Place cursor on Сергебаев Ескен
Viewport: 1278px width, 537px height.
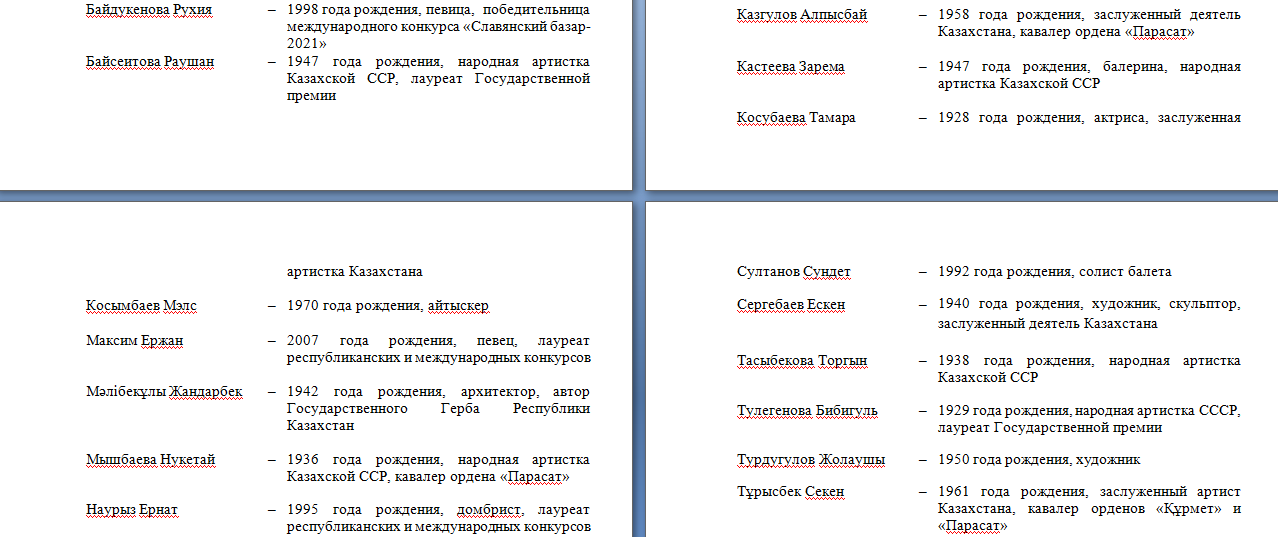(x=791, y=305)
